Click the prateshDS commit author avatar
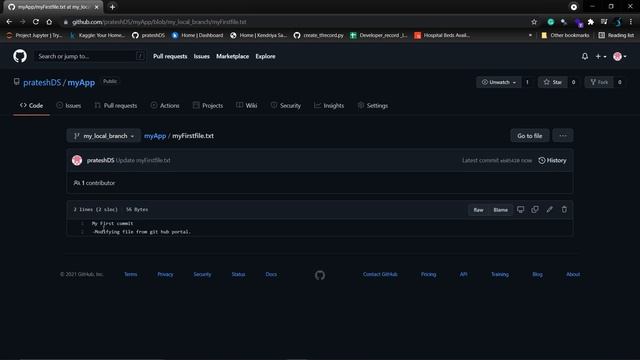The width and height of the screenshot is (640, 360). pos(77,160)
